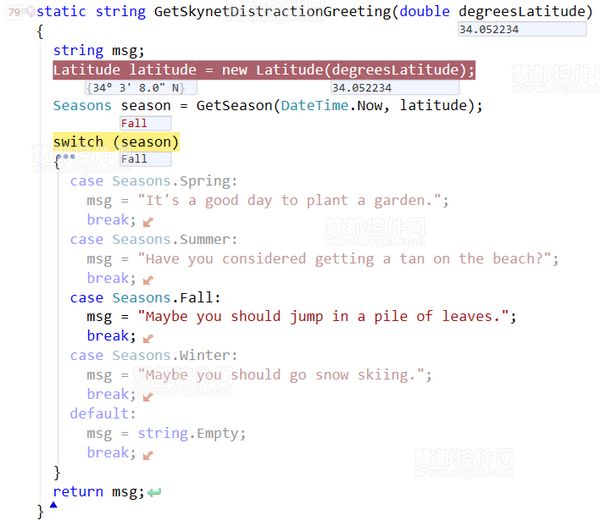Click 'Seasons' type before season variable
This screenshot has height=521, width=600.
click(x=82, y=105)
